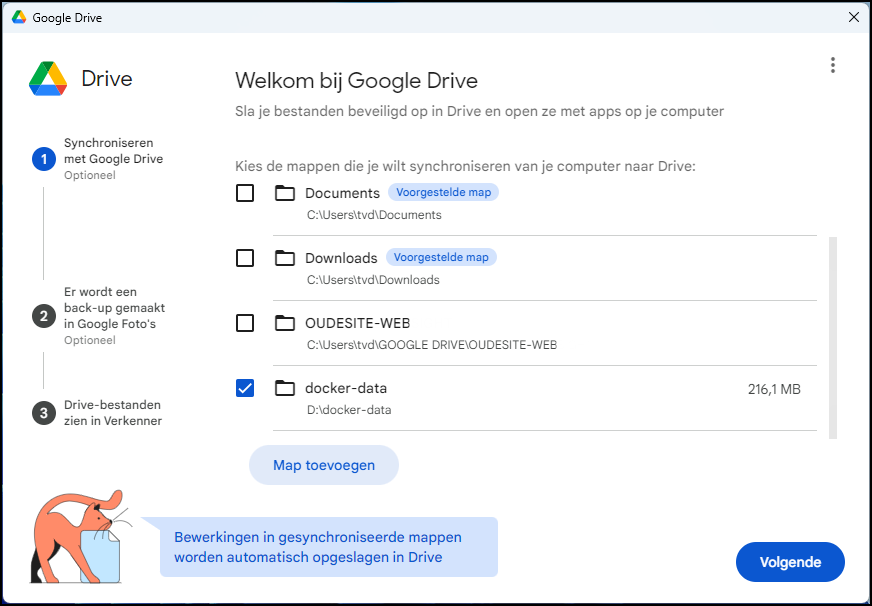Open the three-dot more options menu
872x606 pixels.
832,65
